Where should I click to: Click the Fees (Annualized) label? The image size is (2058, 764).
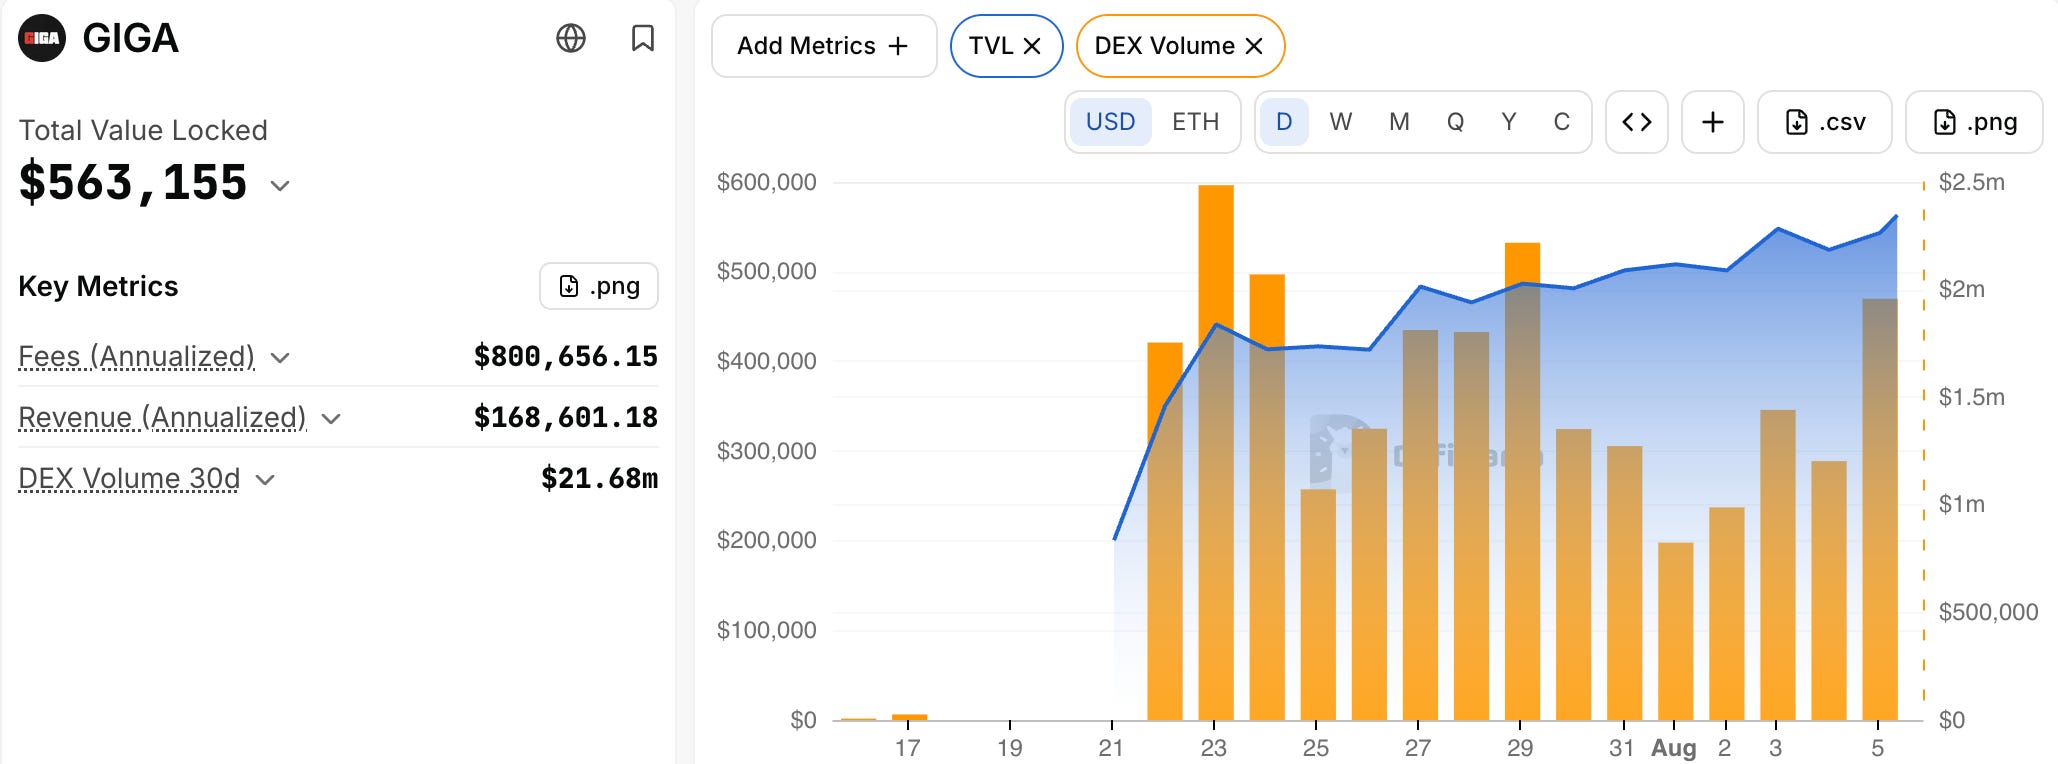(137, 357)
